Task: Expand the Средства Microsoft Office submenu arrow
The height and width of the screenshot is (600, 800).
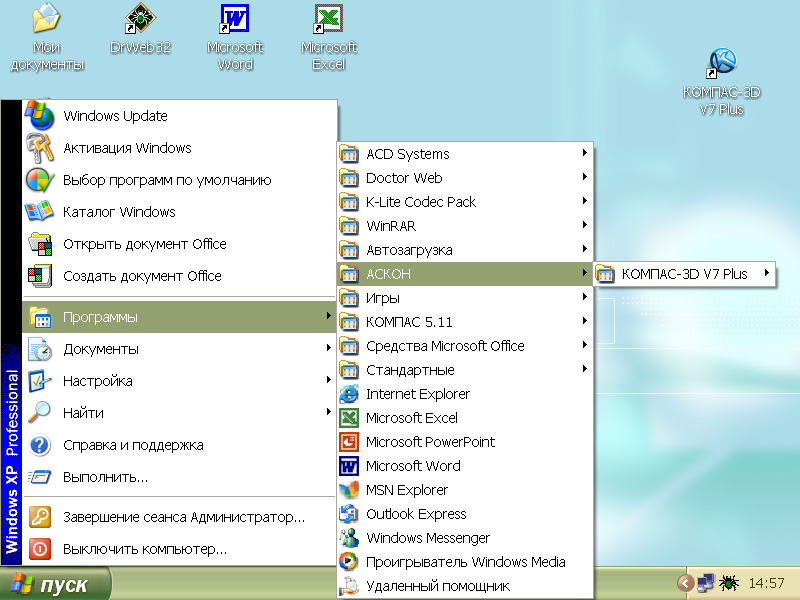Action: coord(585,344)
